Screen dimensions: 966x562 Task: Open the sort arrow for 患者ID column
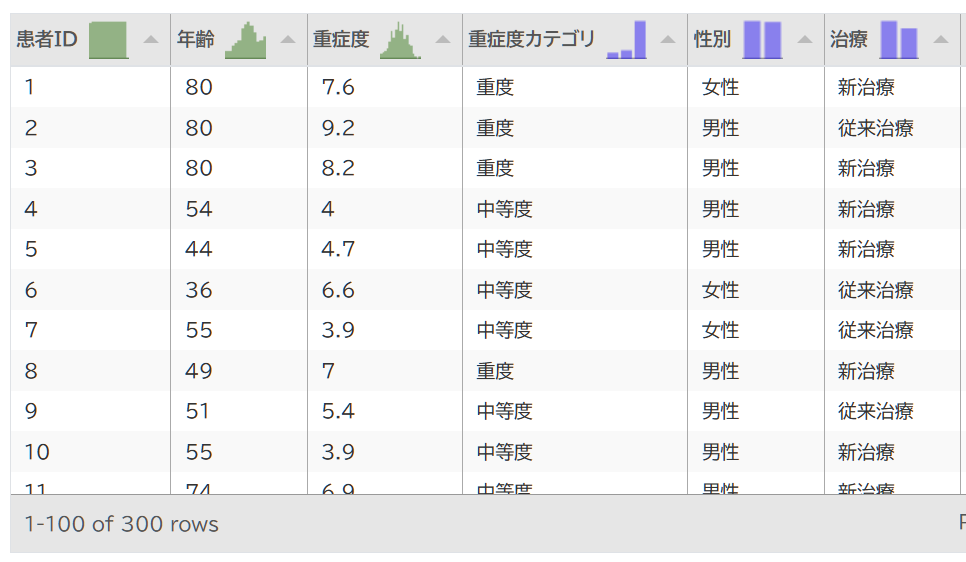click(x=151, y=40)
